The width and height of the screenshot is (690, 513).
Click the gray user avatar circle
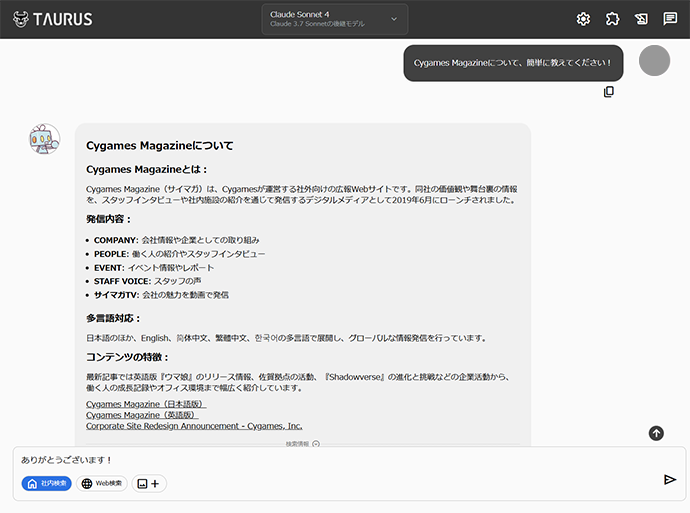(654, 60)
